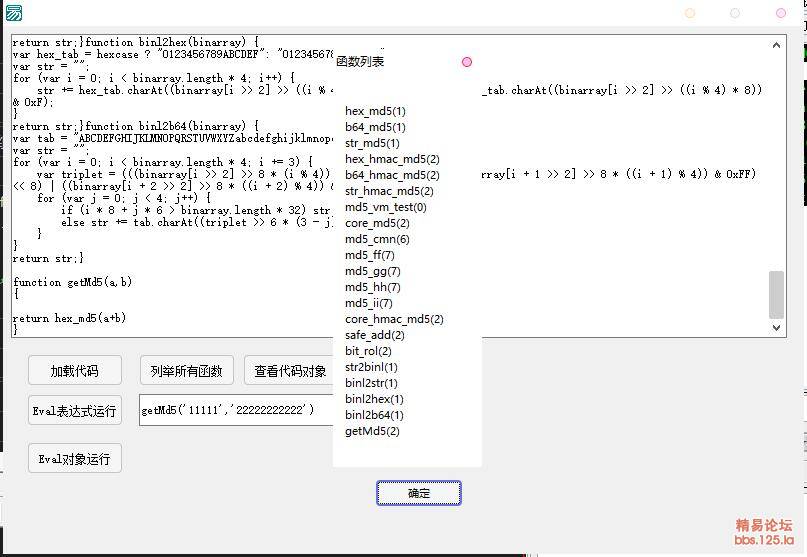Close the 函数列表 popup via pink dot
This screenshot has height=557, width=807.
coord(467,62)
